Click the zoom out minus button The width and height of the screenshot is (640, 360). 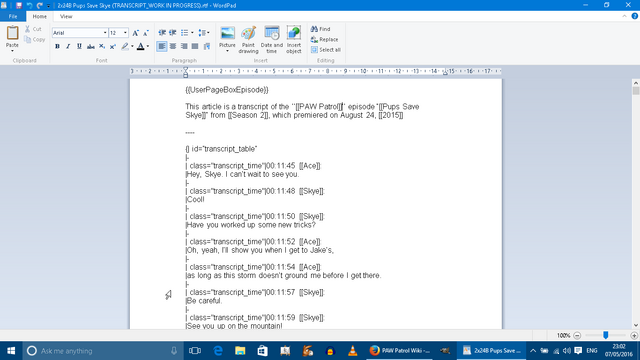[x=577, y=335]
